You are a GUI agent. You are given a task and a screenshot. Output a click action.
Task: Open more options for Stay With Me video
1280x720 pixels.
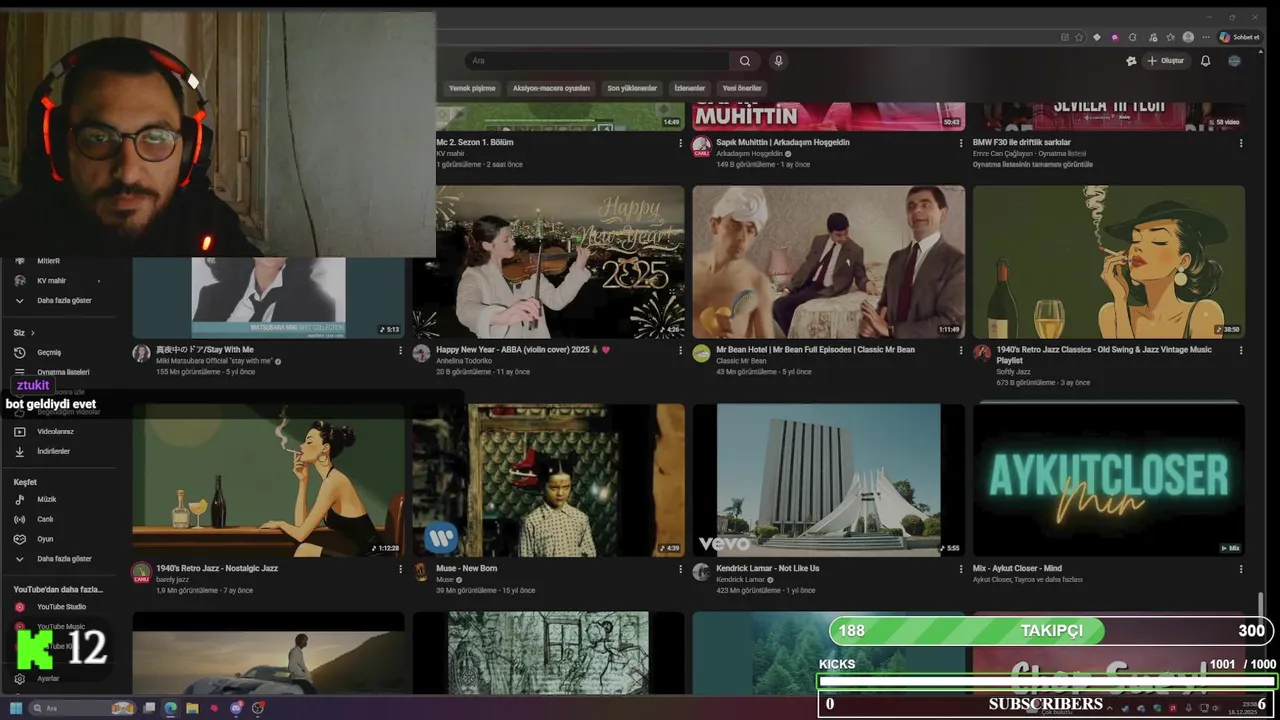click(401, 351)
